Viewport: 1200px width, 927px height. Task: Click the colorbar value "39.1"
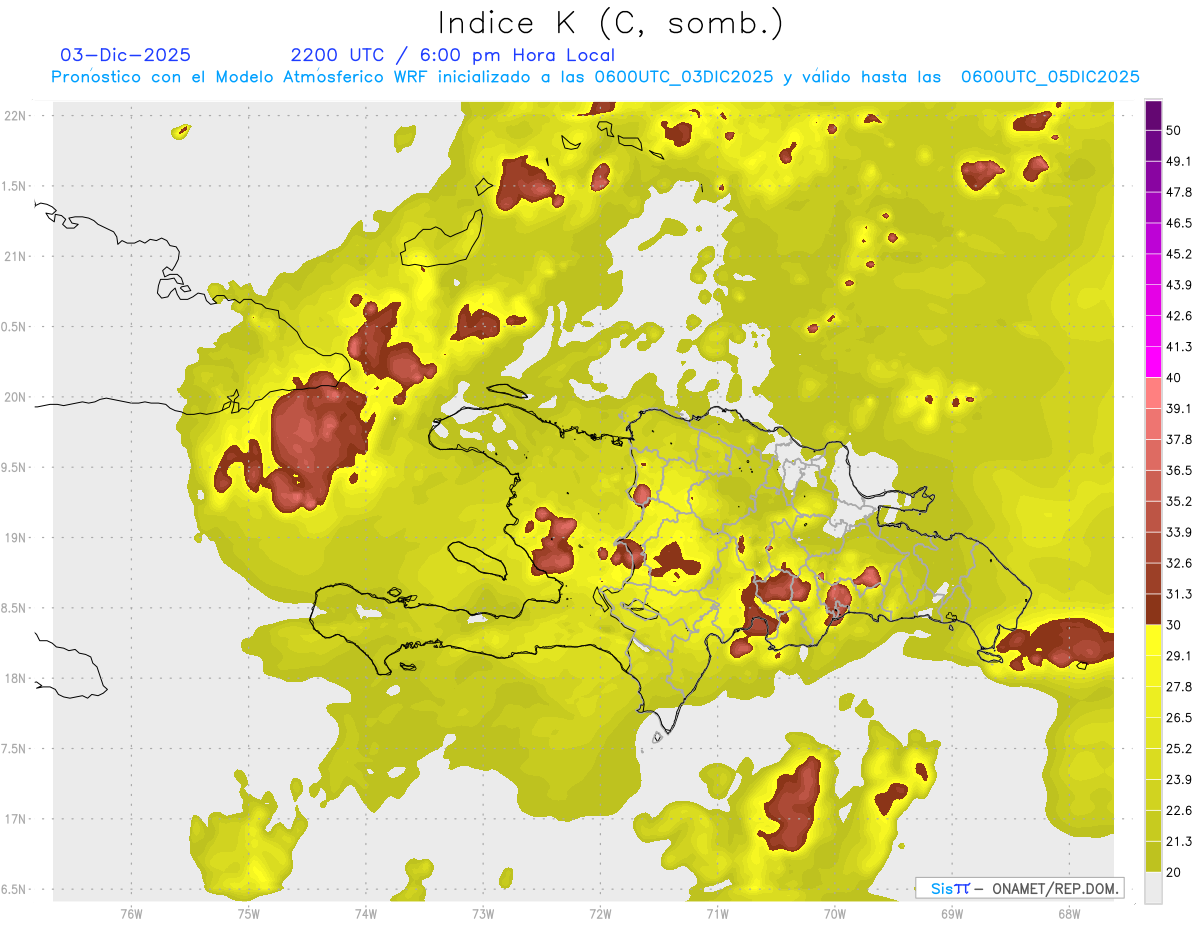pos(1179,409)
